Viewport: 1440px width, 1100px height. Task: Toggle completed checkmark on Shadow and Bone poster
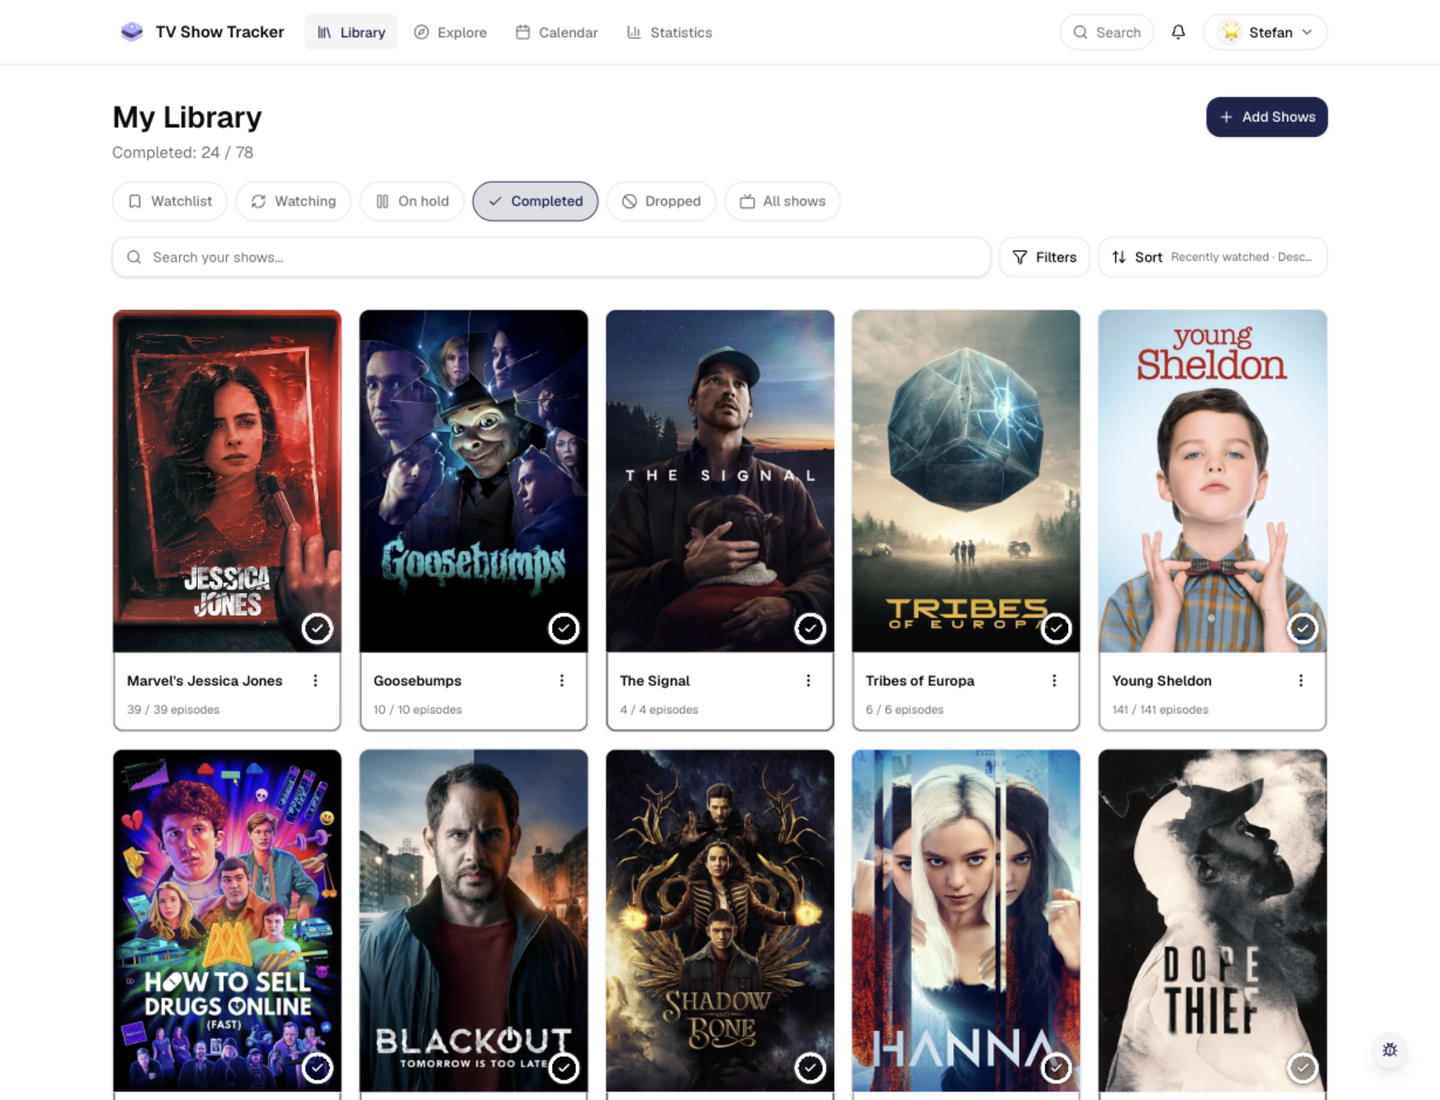pyautogui.click(x=810, y=1068)
